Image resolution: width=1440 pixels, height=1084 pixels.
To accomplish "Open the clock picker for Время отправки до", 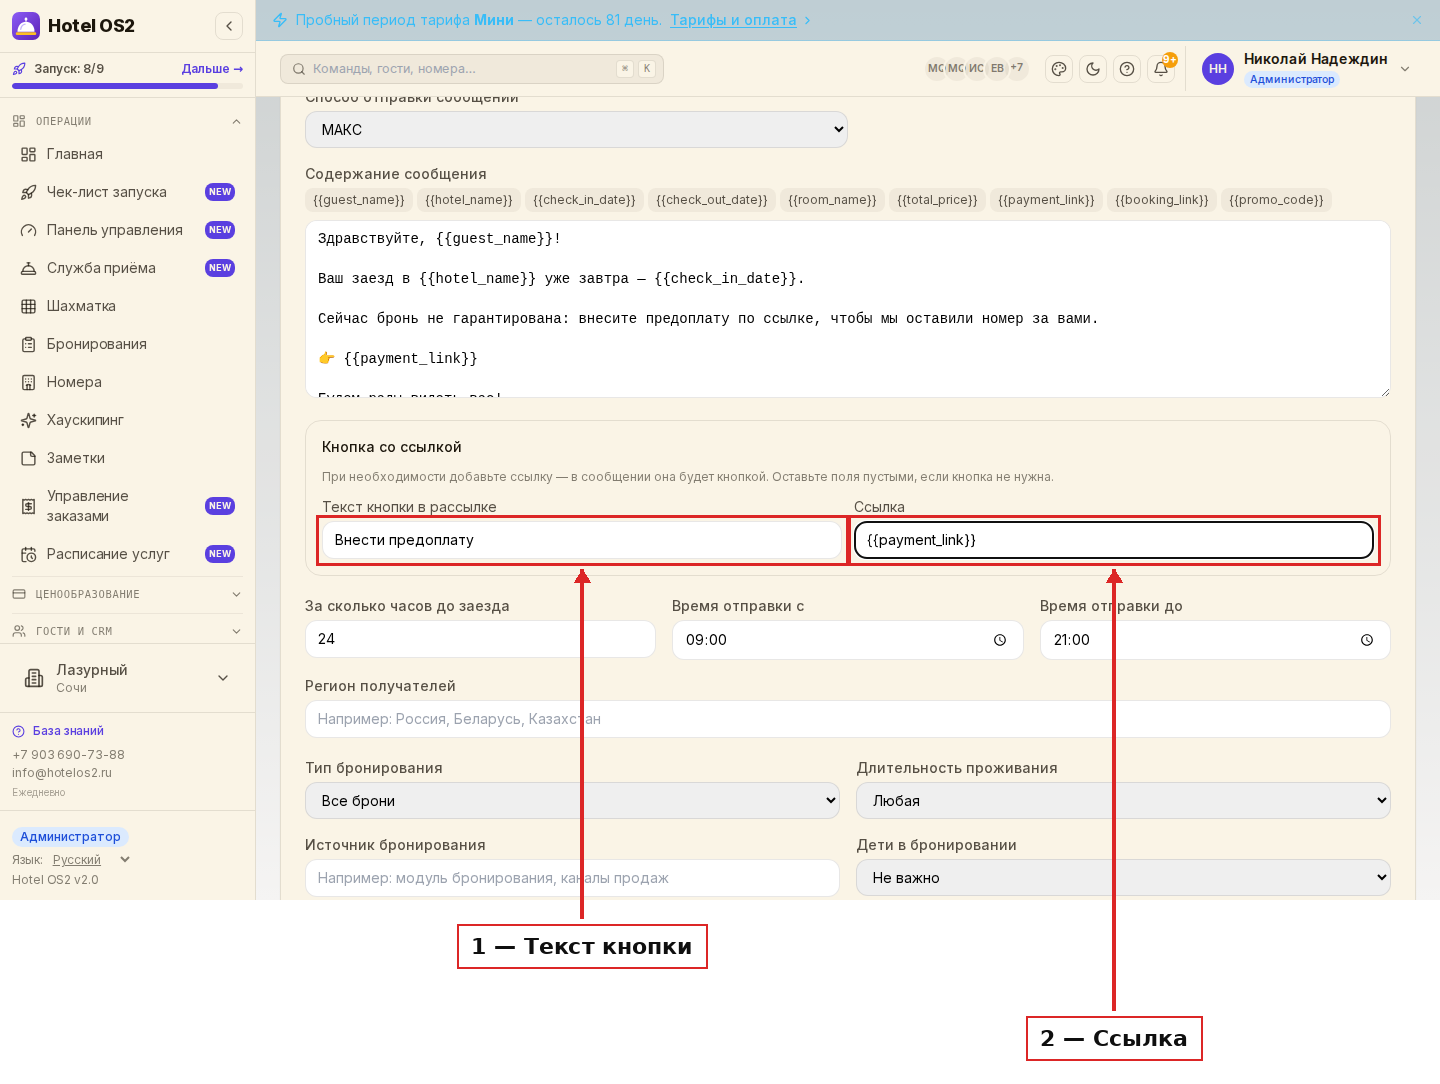I will tap(1367, 640).
